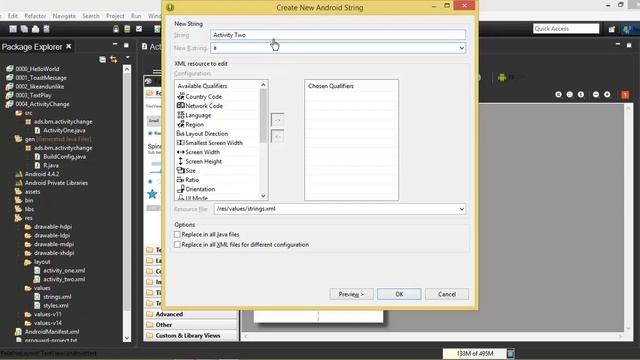Viewport: 640px width, 360px height.
Task: Open the Refactor menu
Action: tap(35, 16)
